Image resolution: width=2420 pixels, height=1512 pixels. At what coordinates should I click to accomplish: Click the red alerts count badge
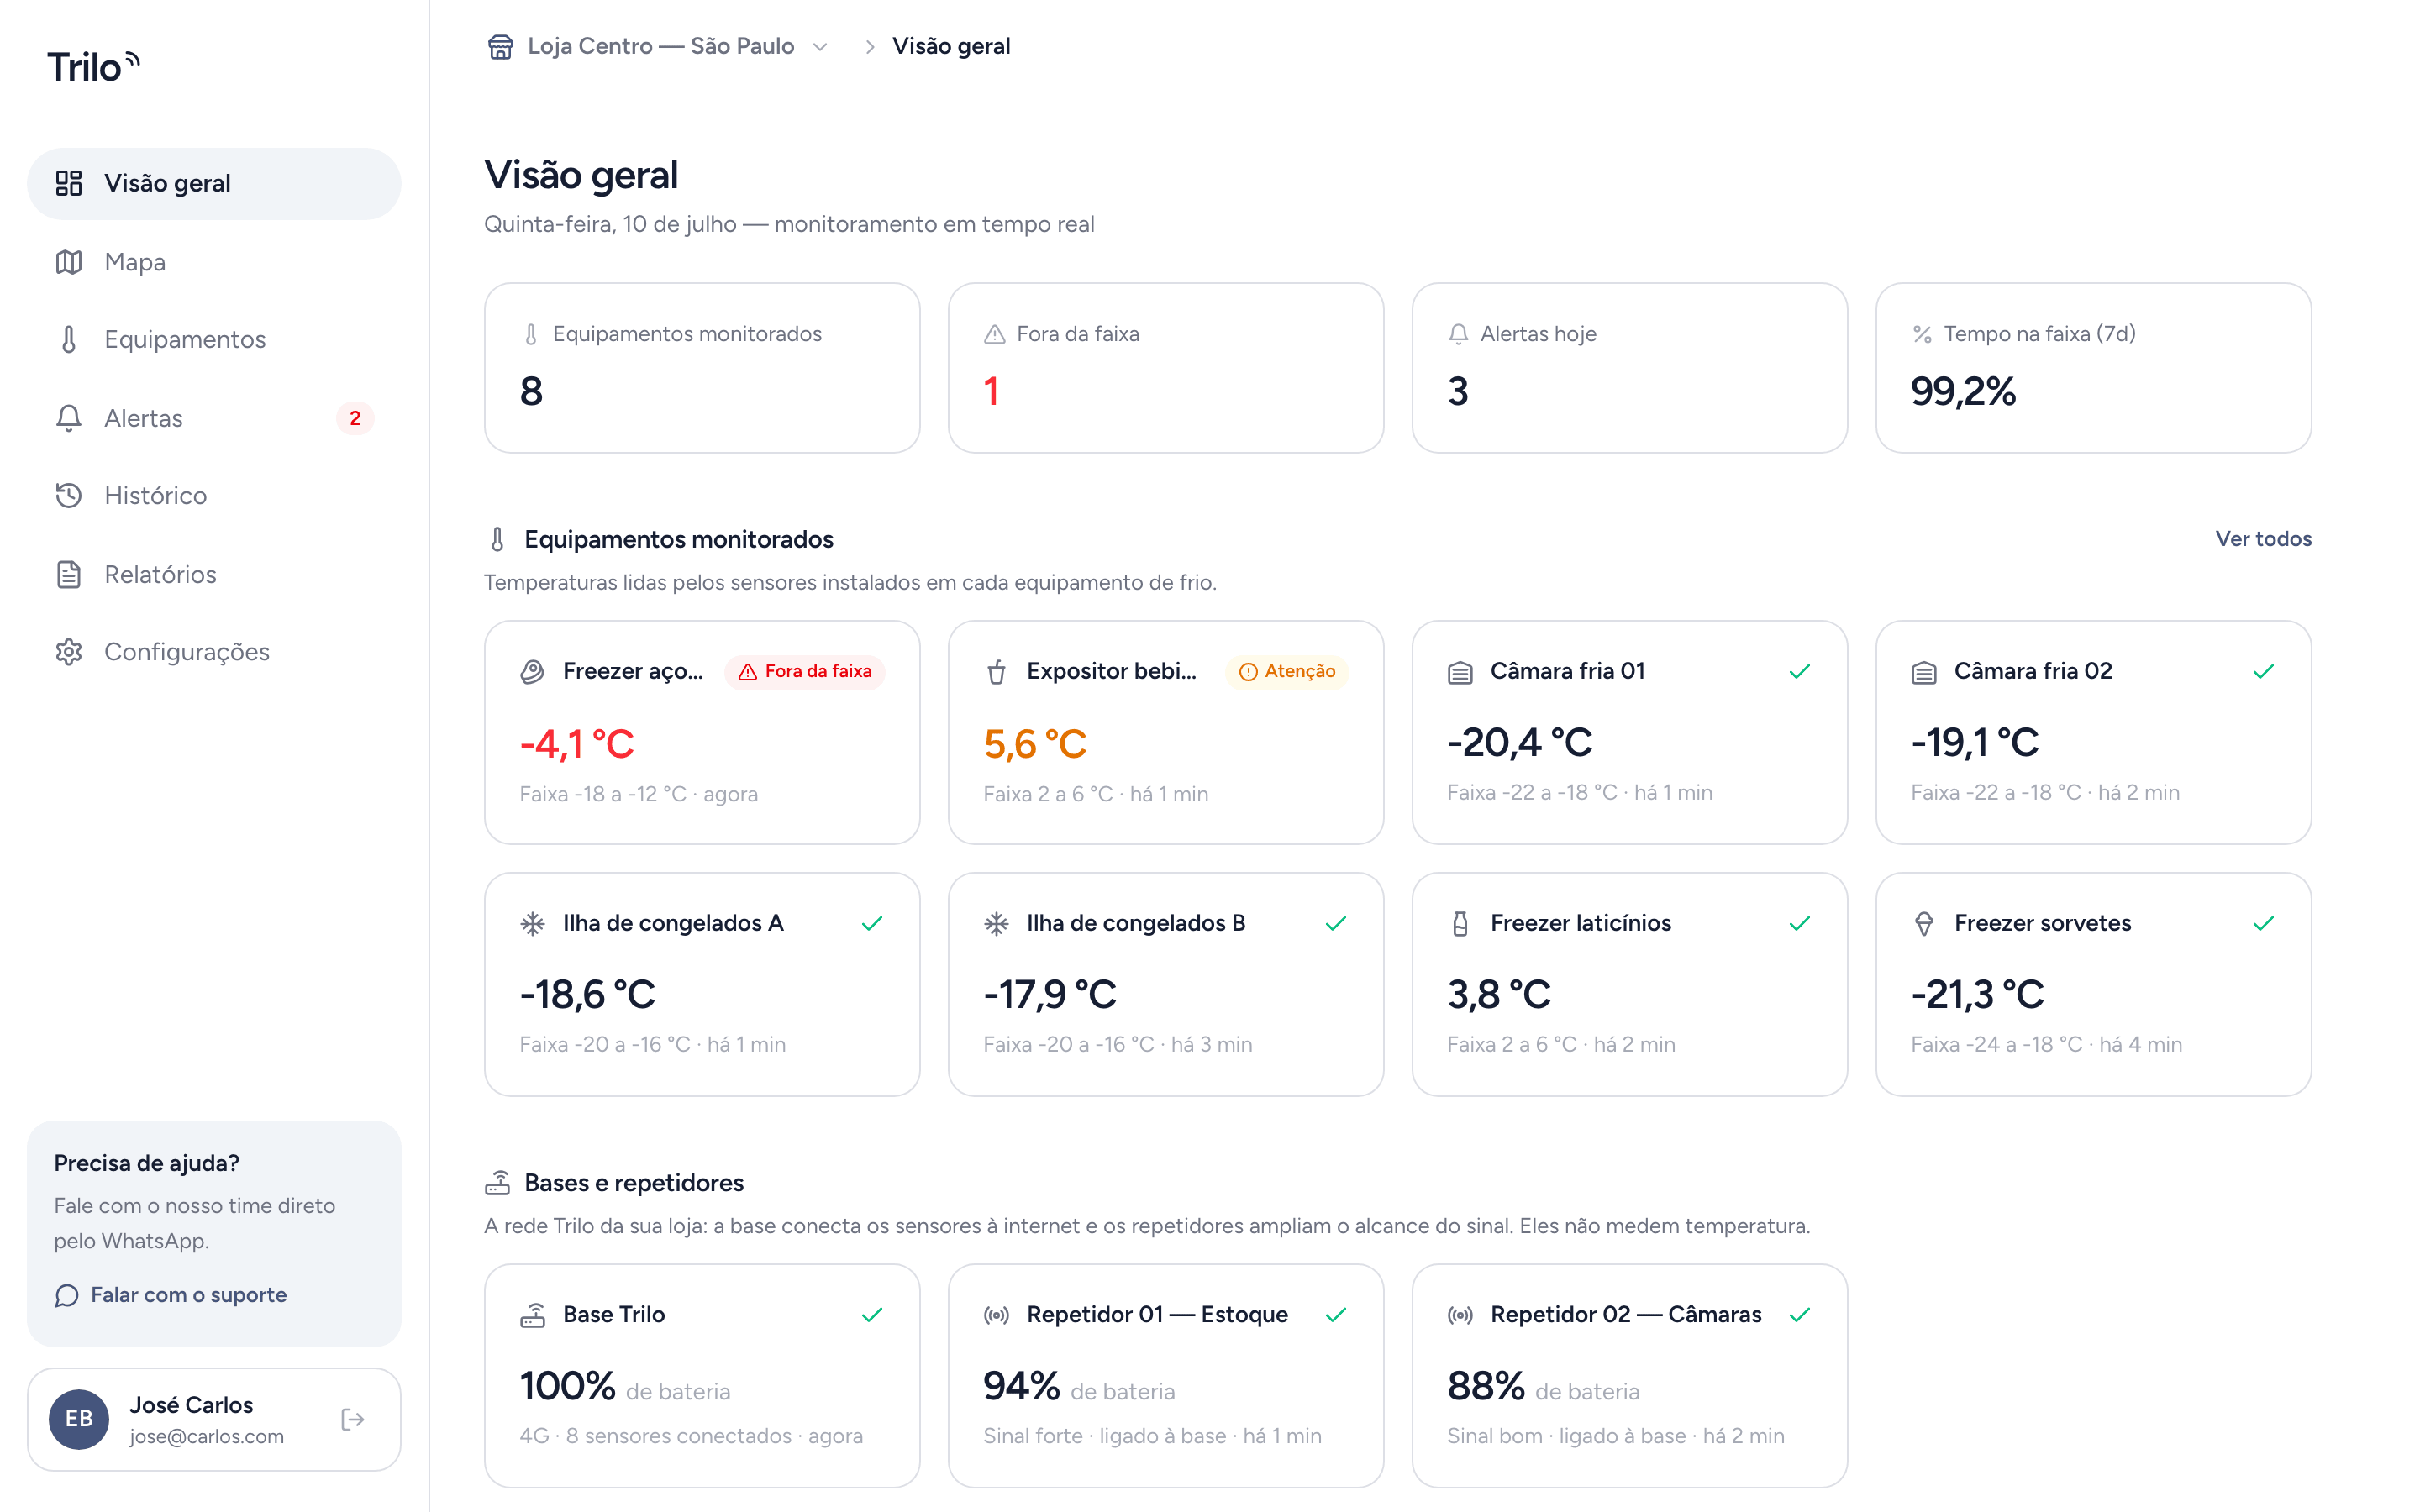(355, 418)
